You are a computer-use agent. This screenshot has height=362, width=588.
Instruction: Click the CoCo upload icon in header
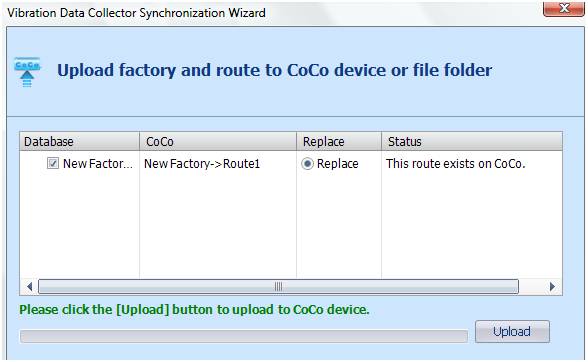(27, 72)
